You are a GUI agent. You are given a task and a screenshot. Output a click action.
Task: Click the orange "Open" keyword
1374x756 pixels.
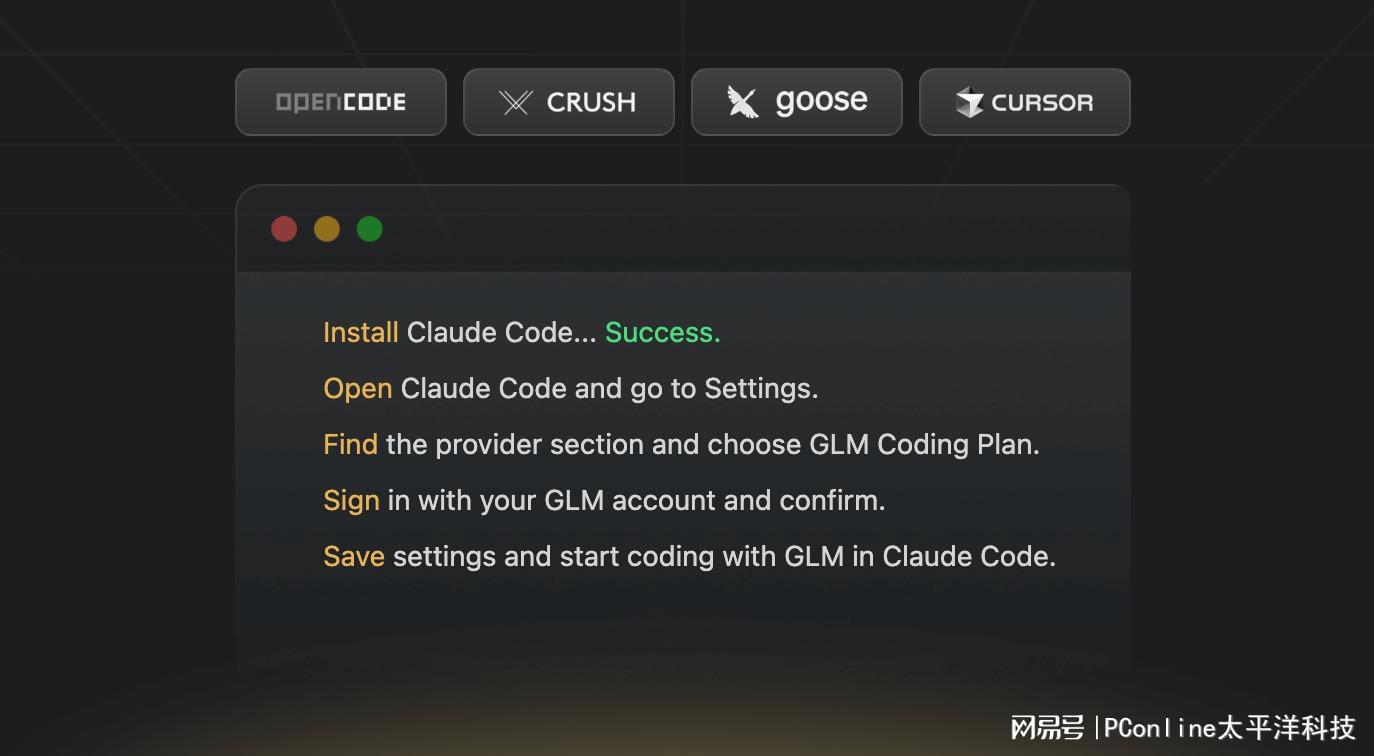[357, 388]
